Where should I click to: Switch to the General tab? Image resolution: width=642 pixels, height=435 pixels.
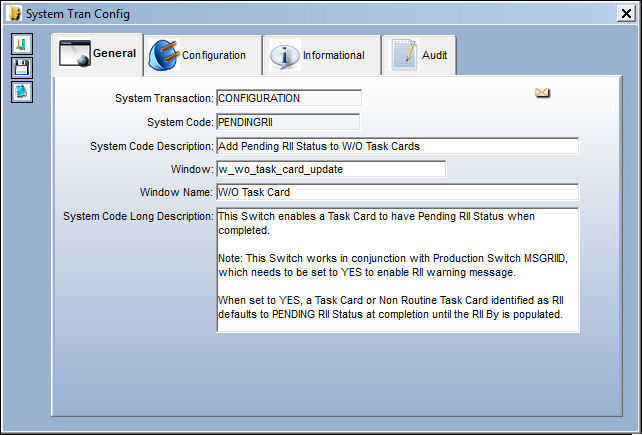coord(97,54)
